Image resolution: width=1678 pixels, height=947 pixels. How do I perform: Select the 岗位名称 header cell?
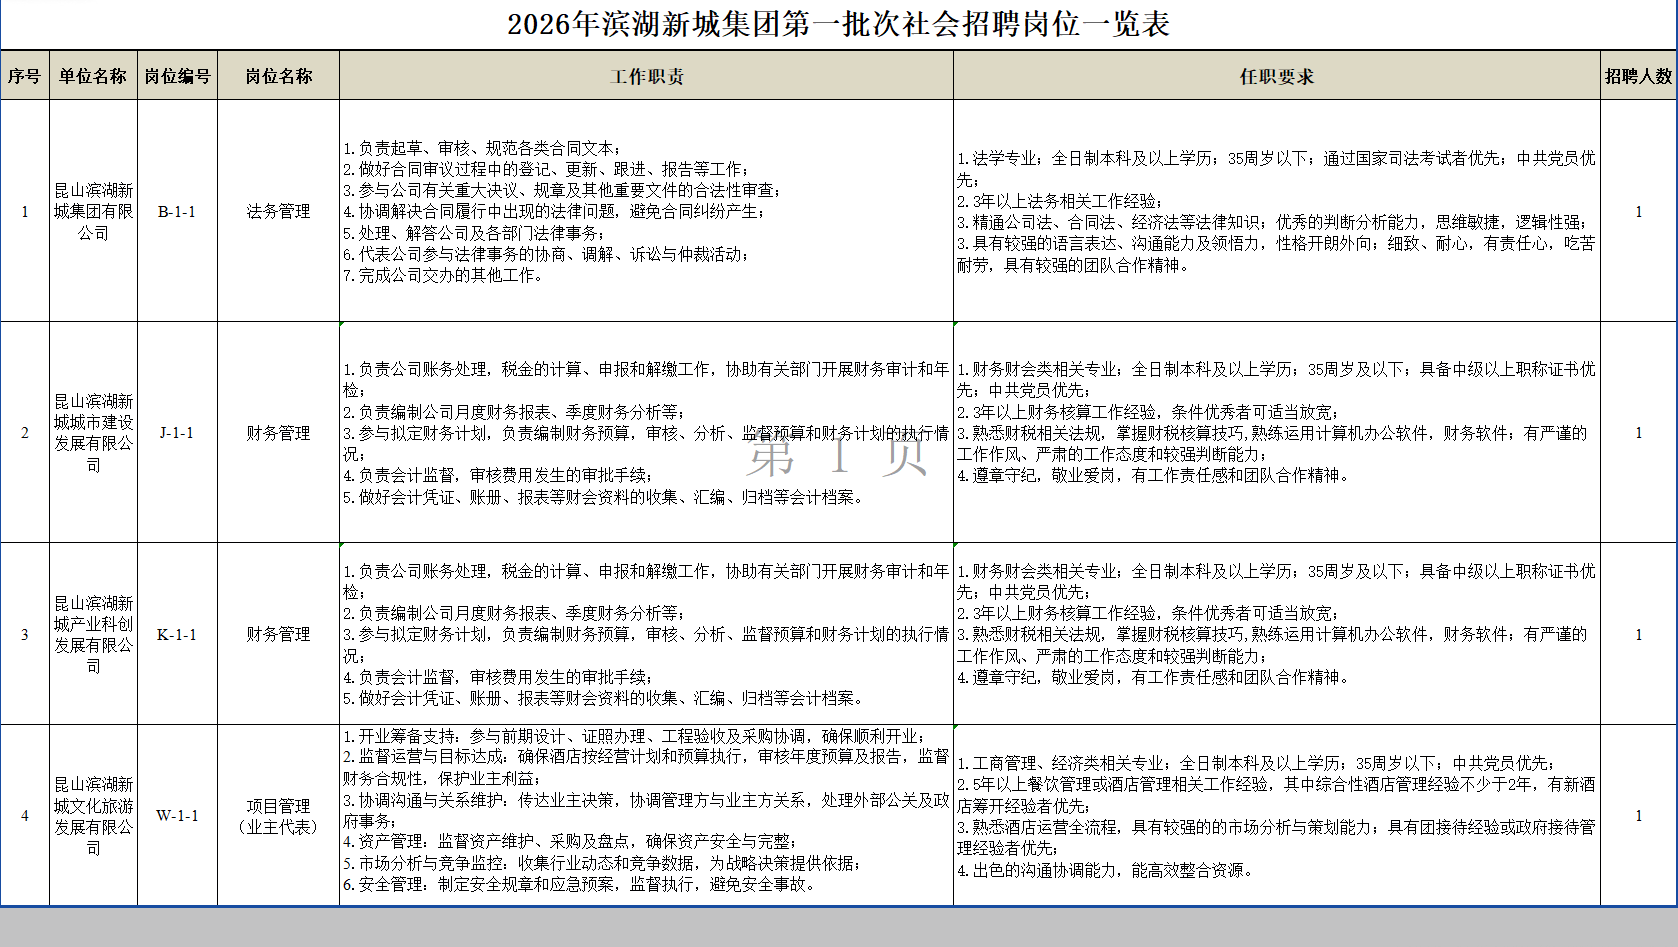[278, 76]
